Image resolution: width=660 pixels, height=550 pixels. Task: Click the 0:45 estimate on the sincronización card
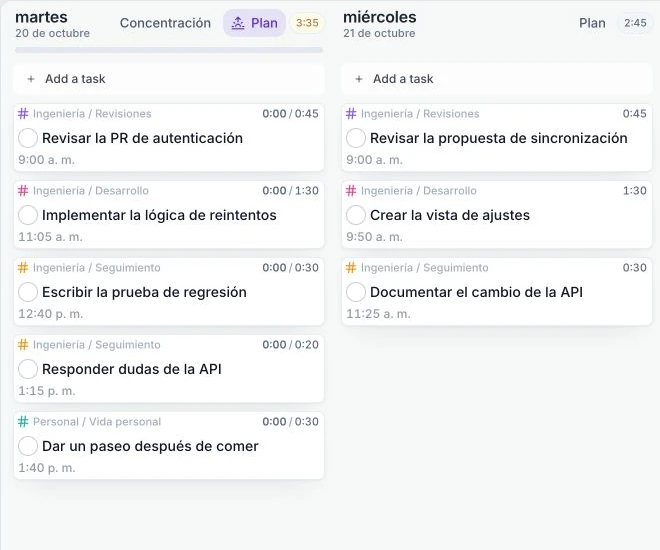click(635, 114)
